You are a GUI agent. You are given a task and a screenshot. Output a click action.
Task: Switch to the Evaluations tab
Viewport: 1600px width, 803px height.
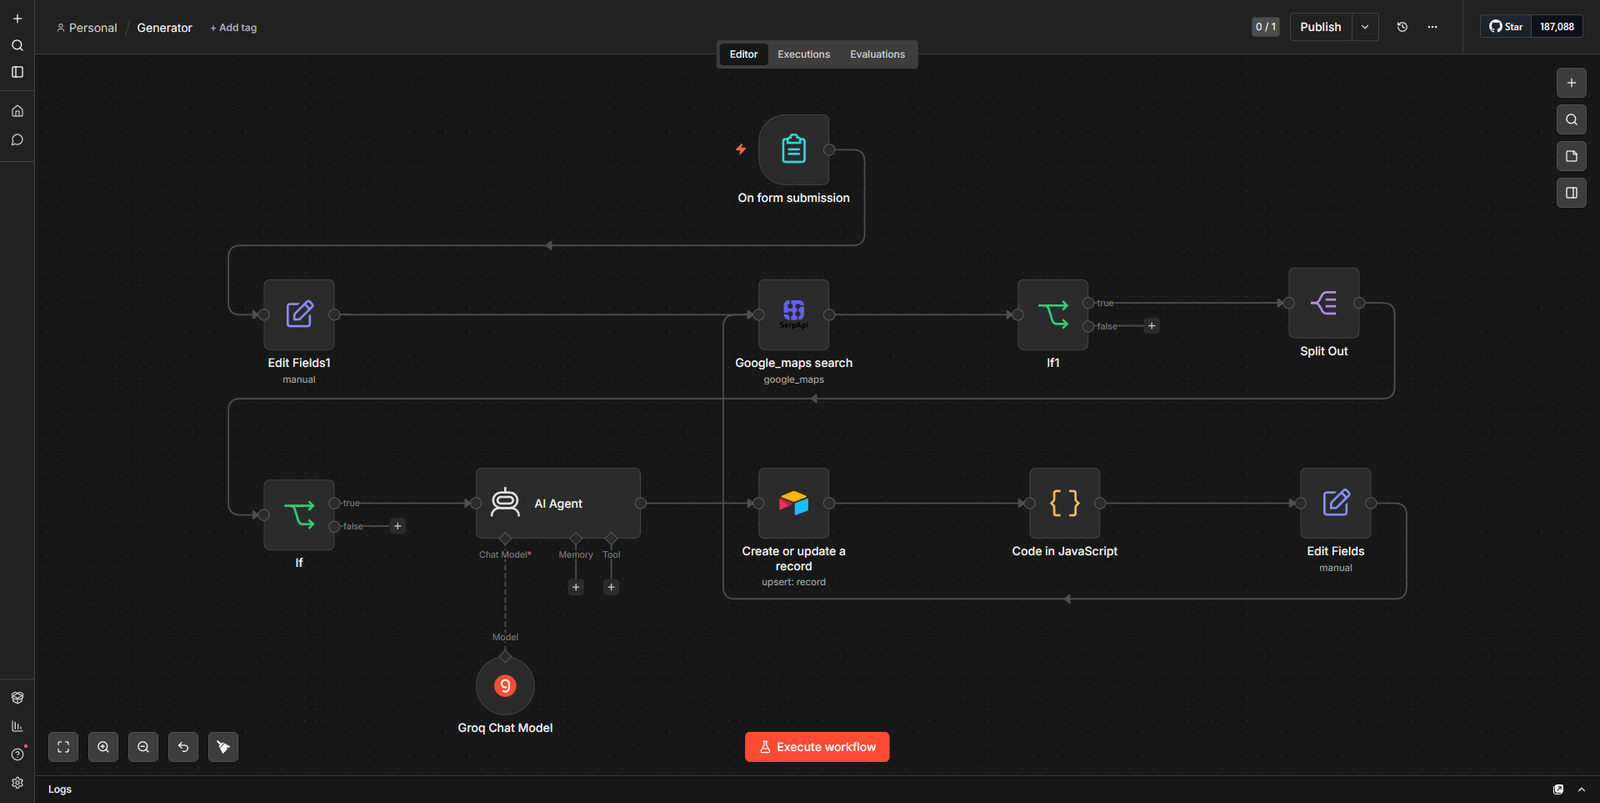(877, 54)
